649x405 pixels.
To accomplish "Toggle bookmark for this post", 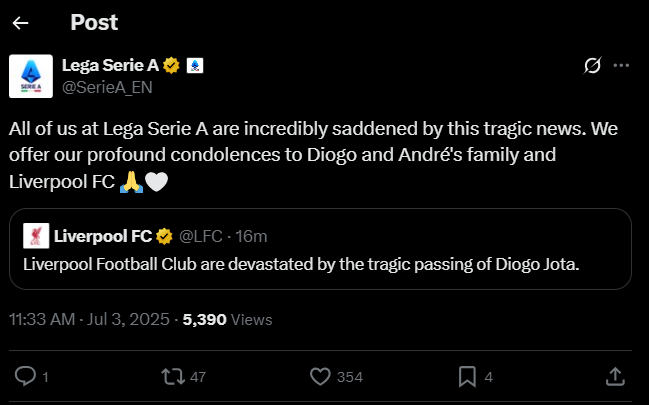I will pos(467,377).
